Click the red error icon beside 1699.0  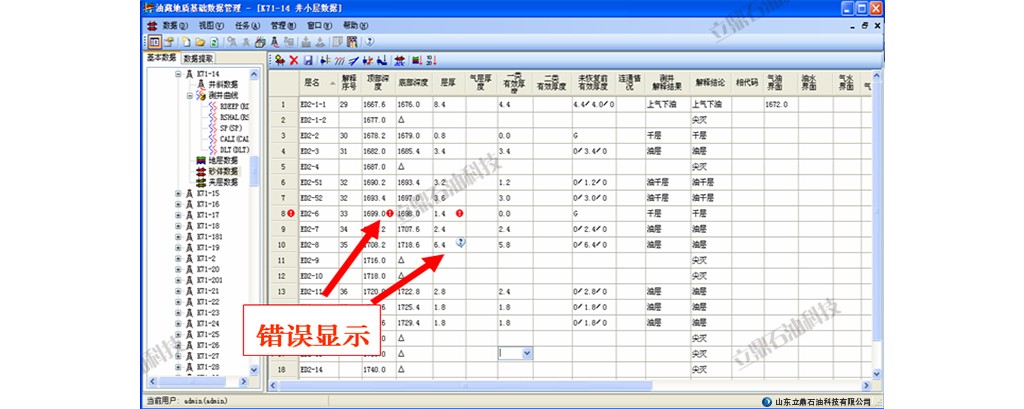tap(389, 213)
